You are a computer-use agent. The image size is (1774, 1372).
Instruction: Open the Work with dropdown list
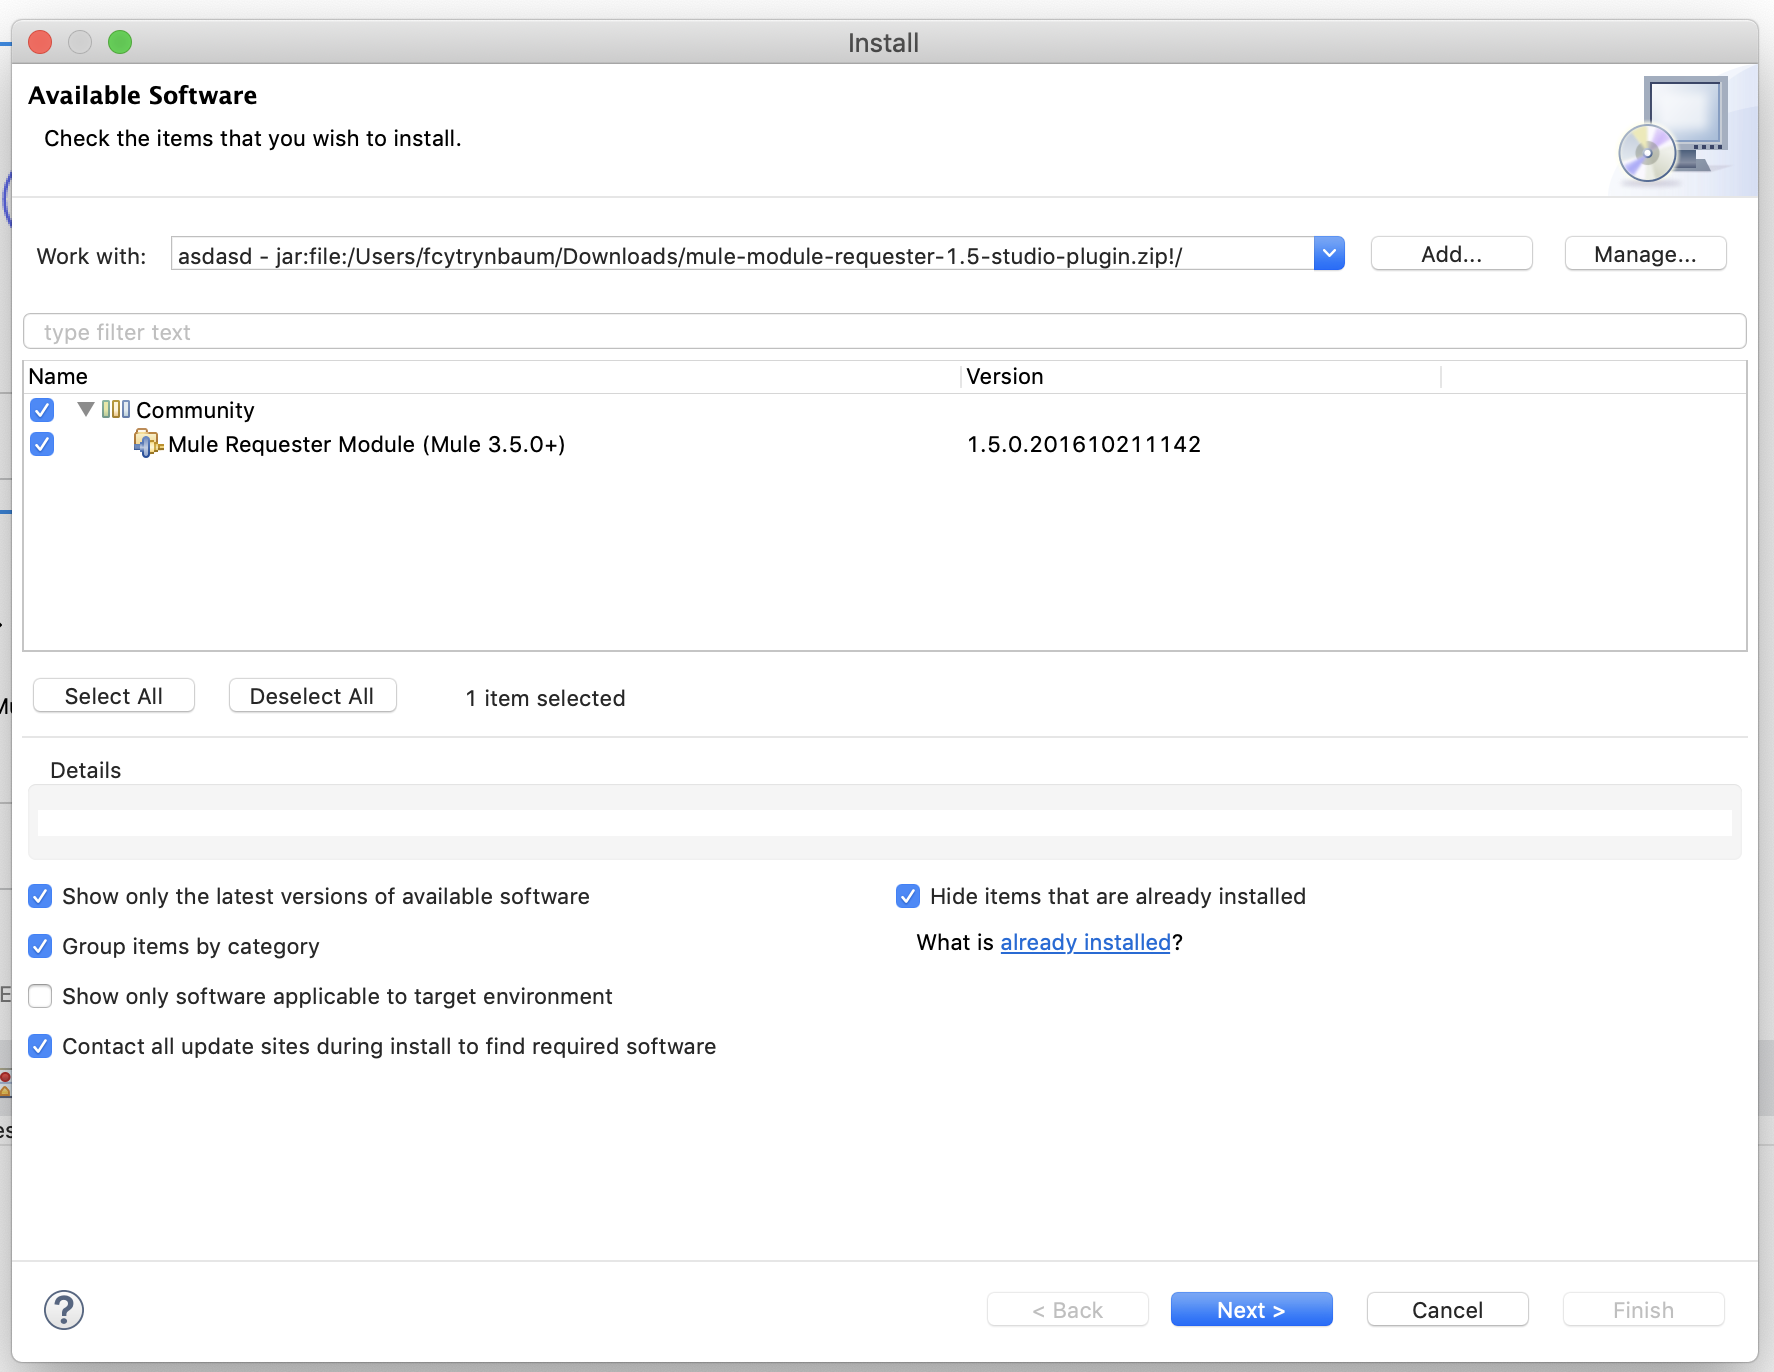point(1330,253)
